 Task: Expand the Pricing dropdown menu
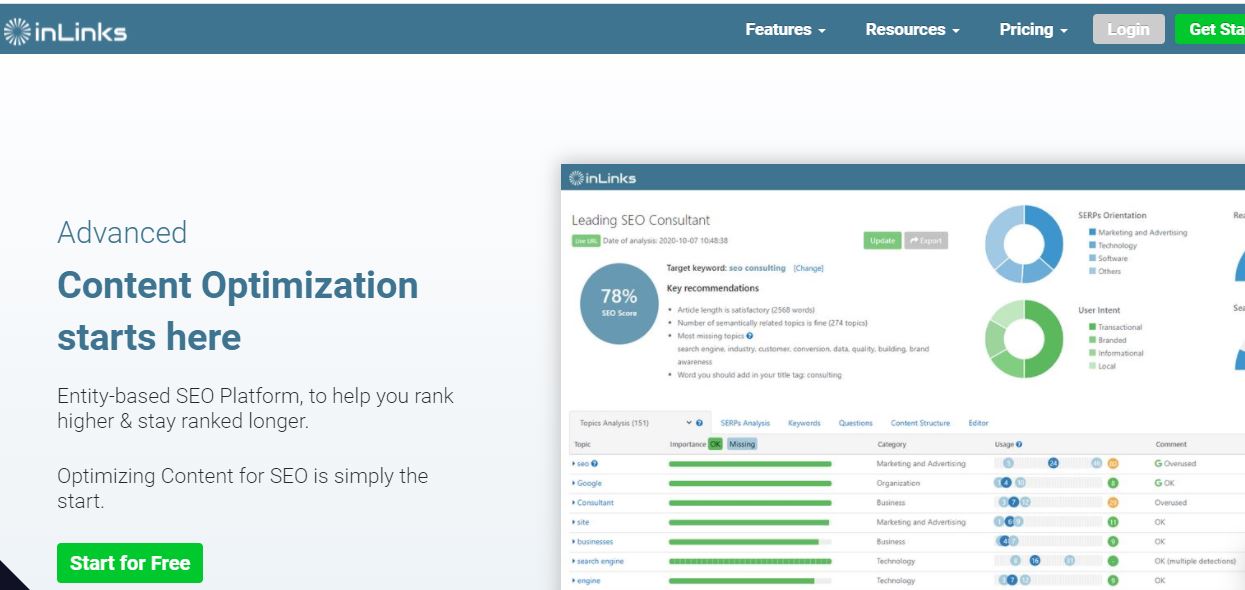[x=1033, y=30]
